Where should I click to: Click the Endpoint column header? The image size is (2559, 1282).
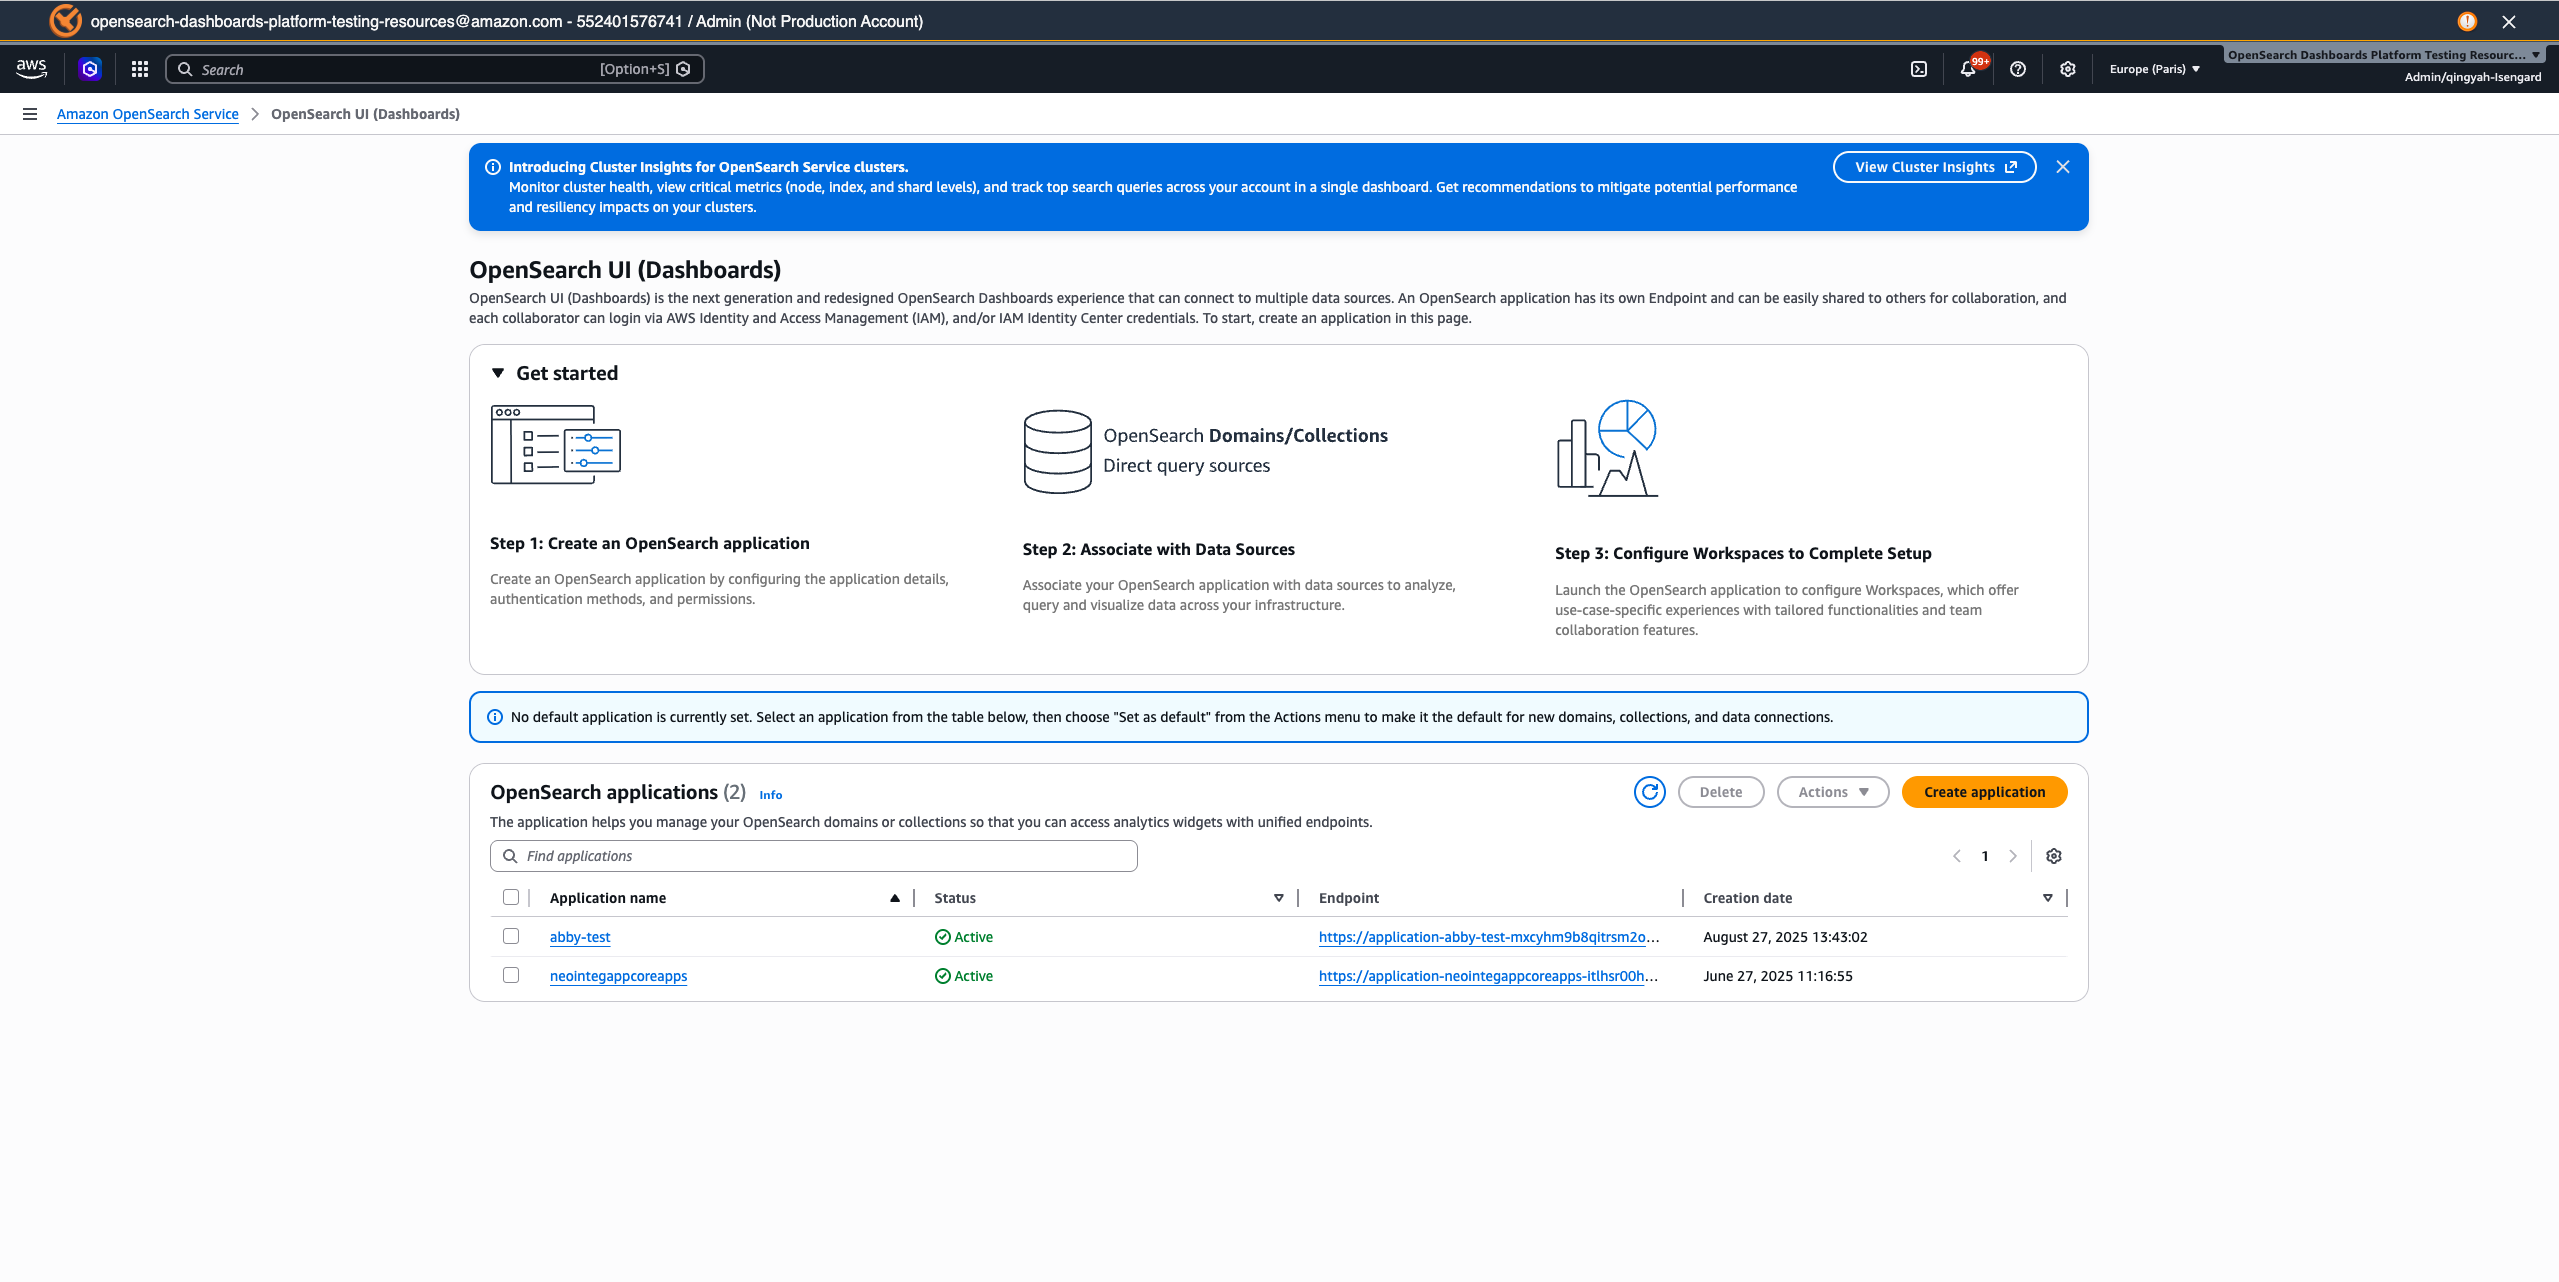click(1349, 898)
